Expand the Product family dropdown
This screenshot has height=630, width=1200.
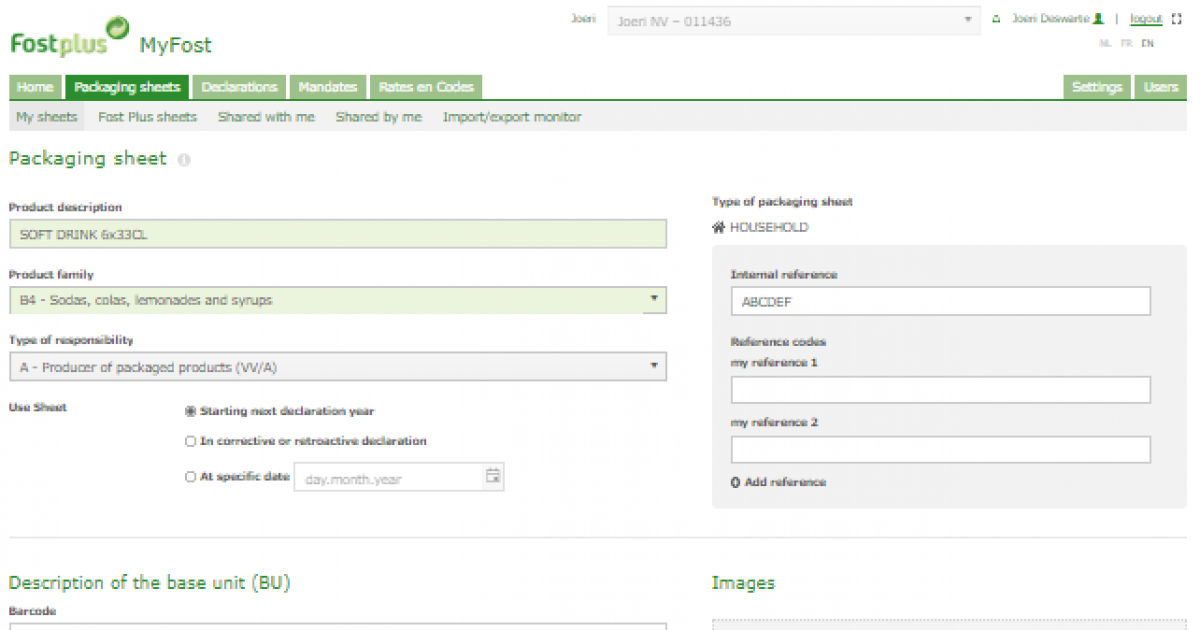click(x=654, y=299)
